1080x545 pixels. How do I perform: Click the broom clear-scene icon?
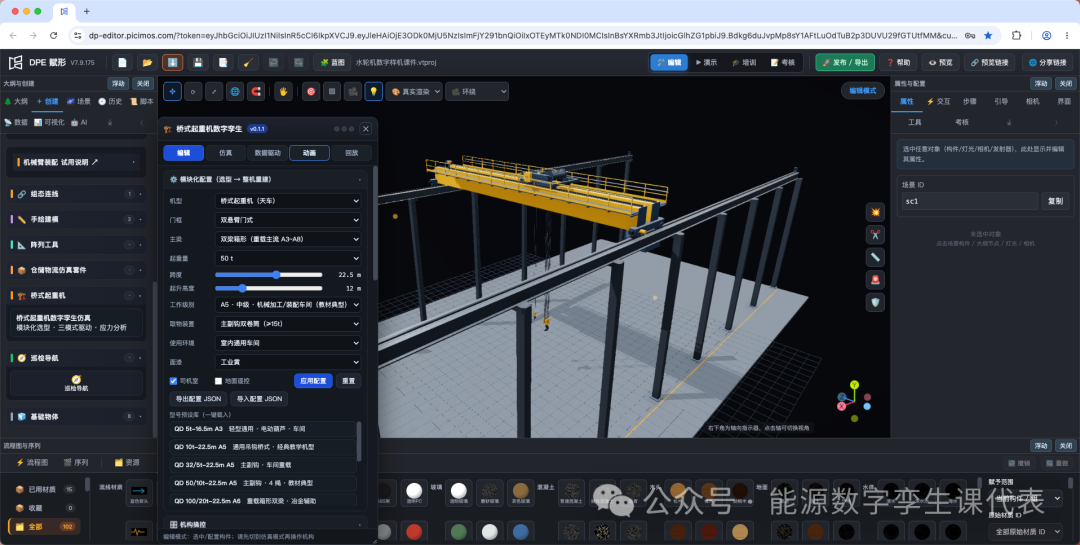248,63
